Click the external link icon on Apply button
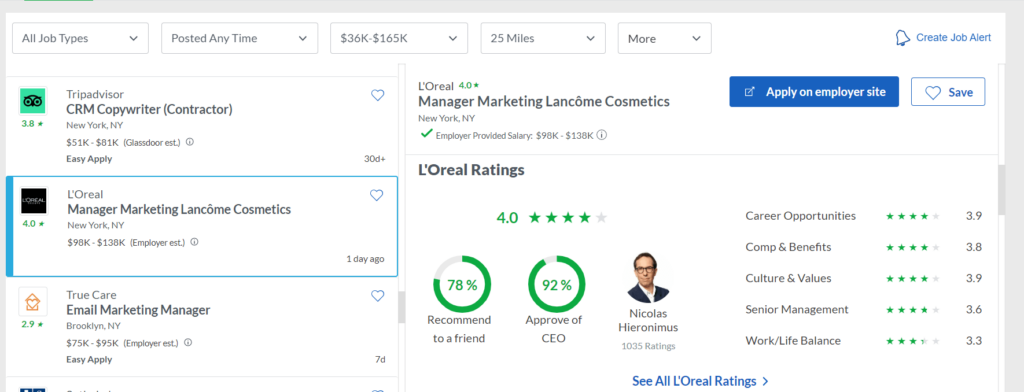The width and height of the screenshot is (1024, 392). [750, 92]
